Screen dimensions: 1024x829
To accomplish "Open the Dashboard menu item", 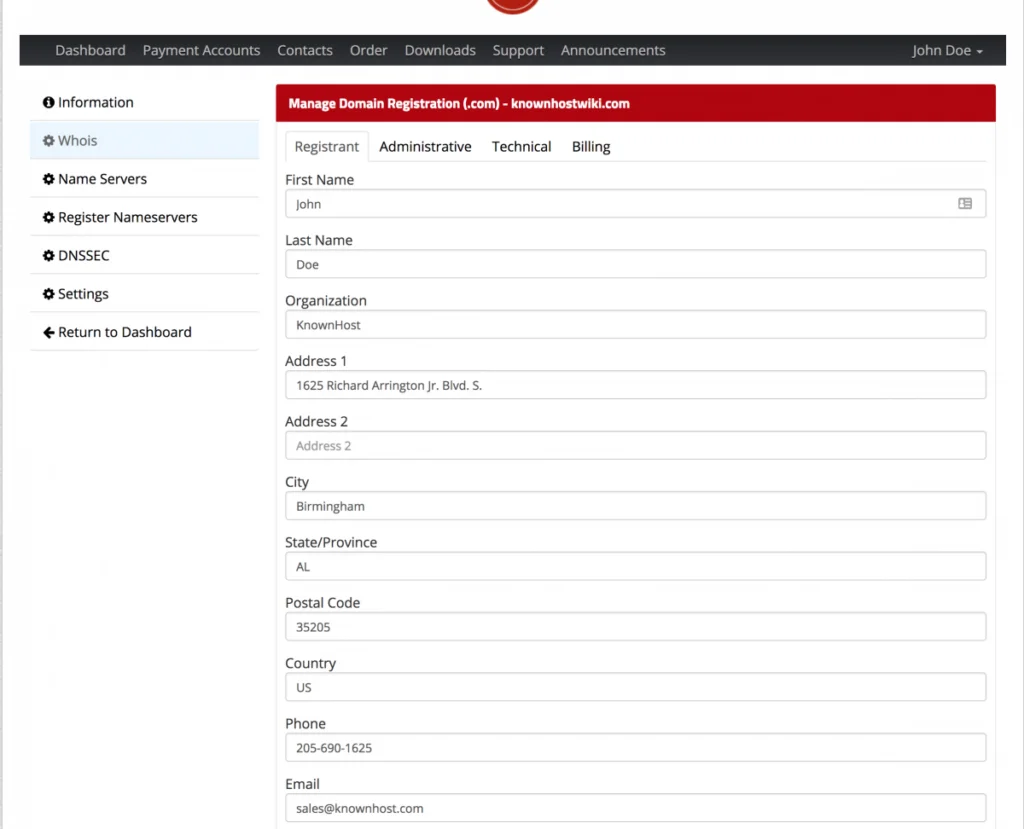I will pos(90,50).
